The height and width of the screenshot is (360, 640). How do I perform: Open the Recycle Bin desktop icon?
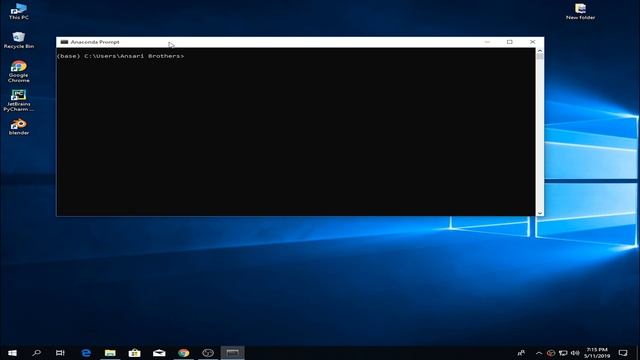click(18, 40)
